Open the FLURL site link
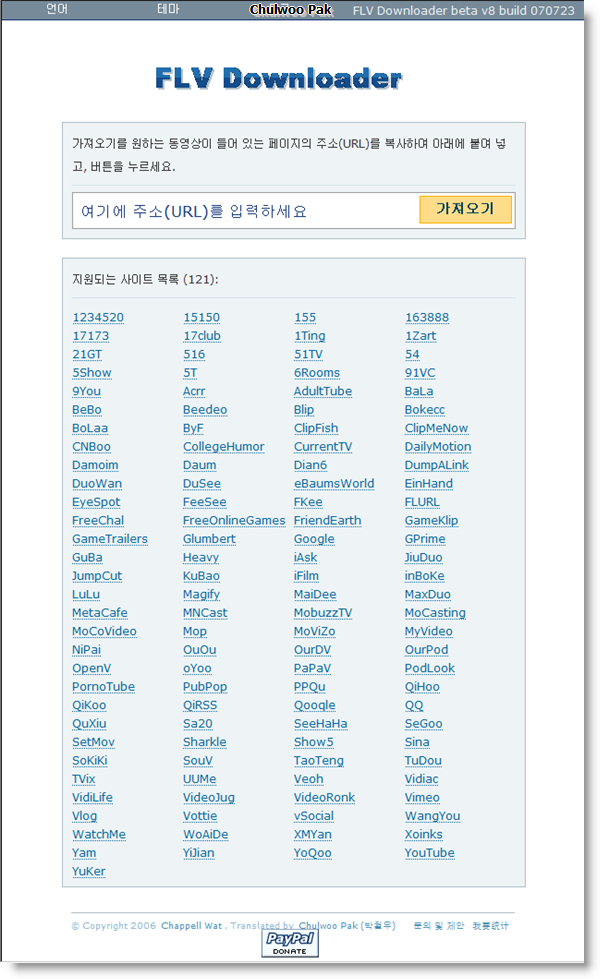600x979 pixels. pyautogui.click(x=422, y=502)
